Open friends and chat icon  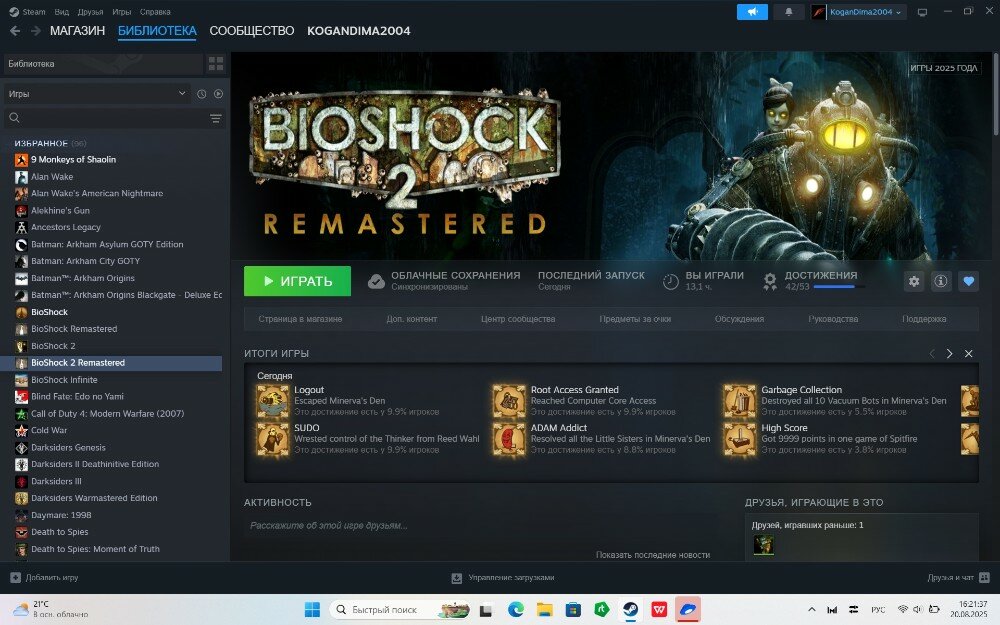pyautogui.click(x=984, y=578)
